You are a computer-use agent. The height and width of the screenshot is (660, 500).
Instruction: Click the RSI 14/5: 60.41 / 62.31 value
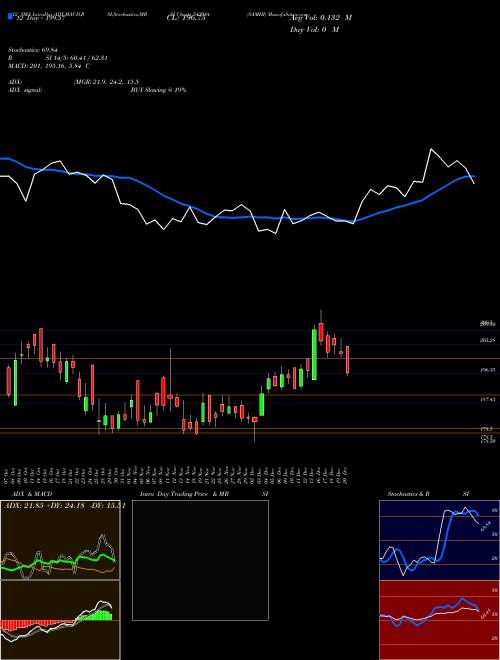pos(77,58)
